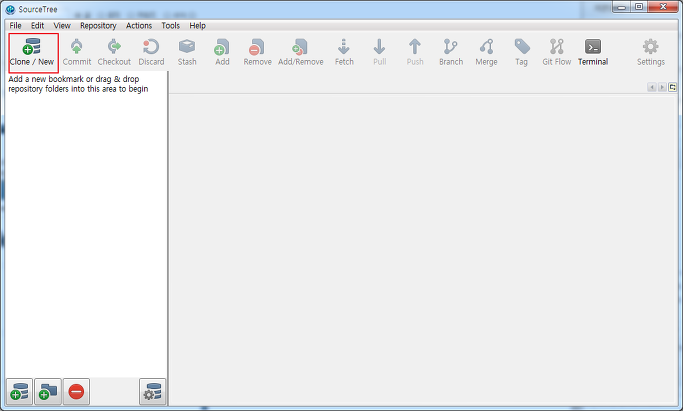683x411 pixels.
Task: Click the SourceTree title bar icon
Action: (x=10, y=9)
